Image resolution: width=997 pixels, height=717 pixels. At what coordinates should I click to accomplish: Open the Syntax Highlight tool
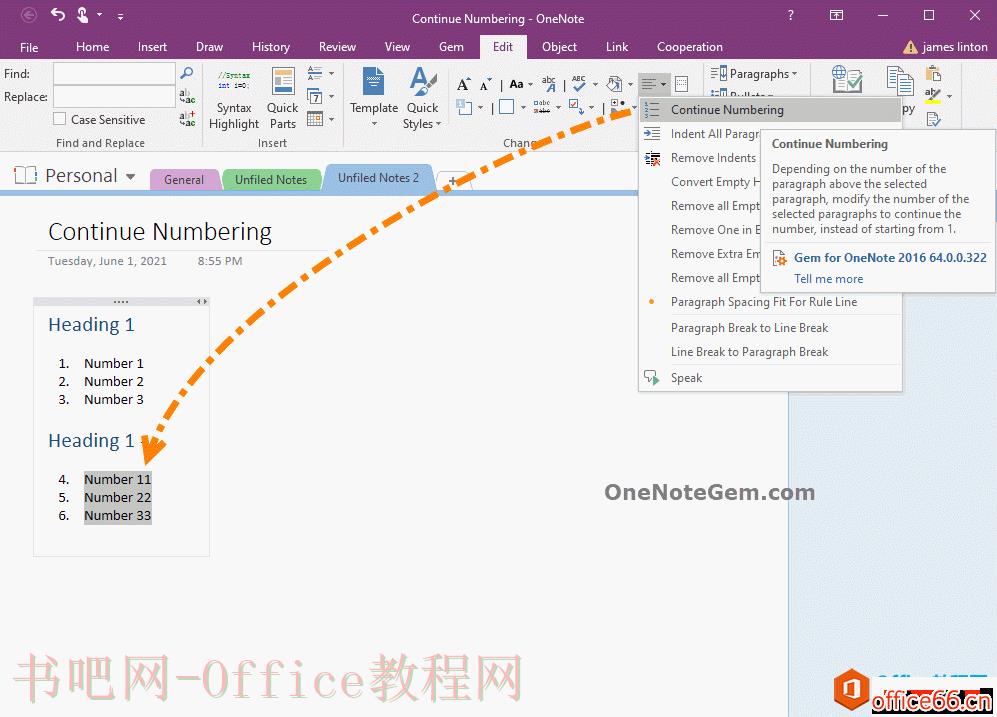[234, 99]
